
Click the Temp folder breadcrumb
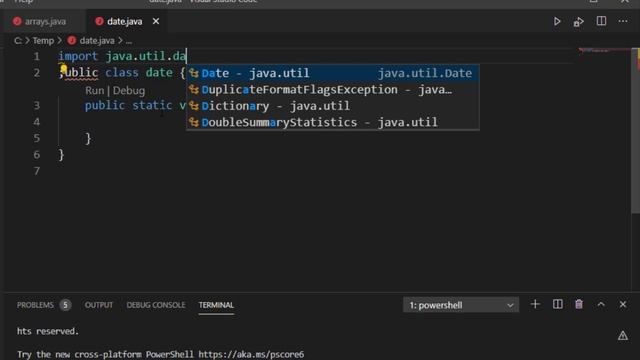pos(43,41)
